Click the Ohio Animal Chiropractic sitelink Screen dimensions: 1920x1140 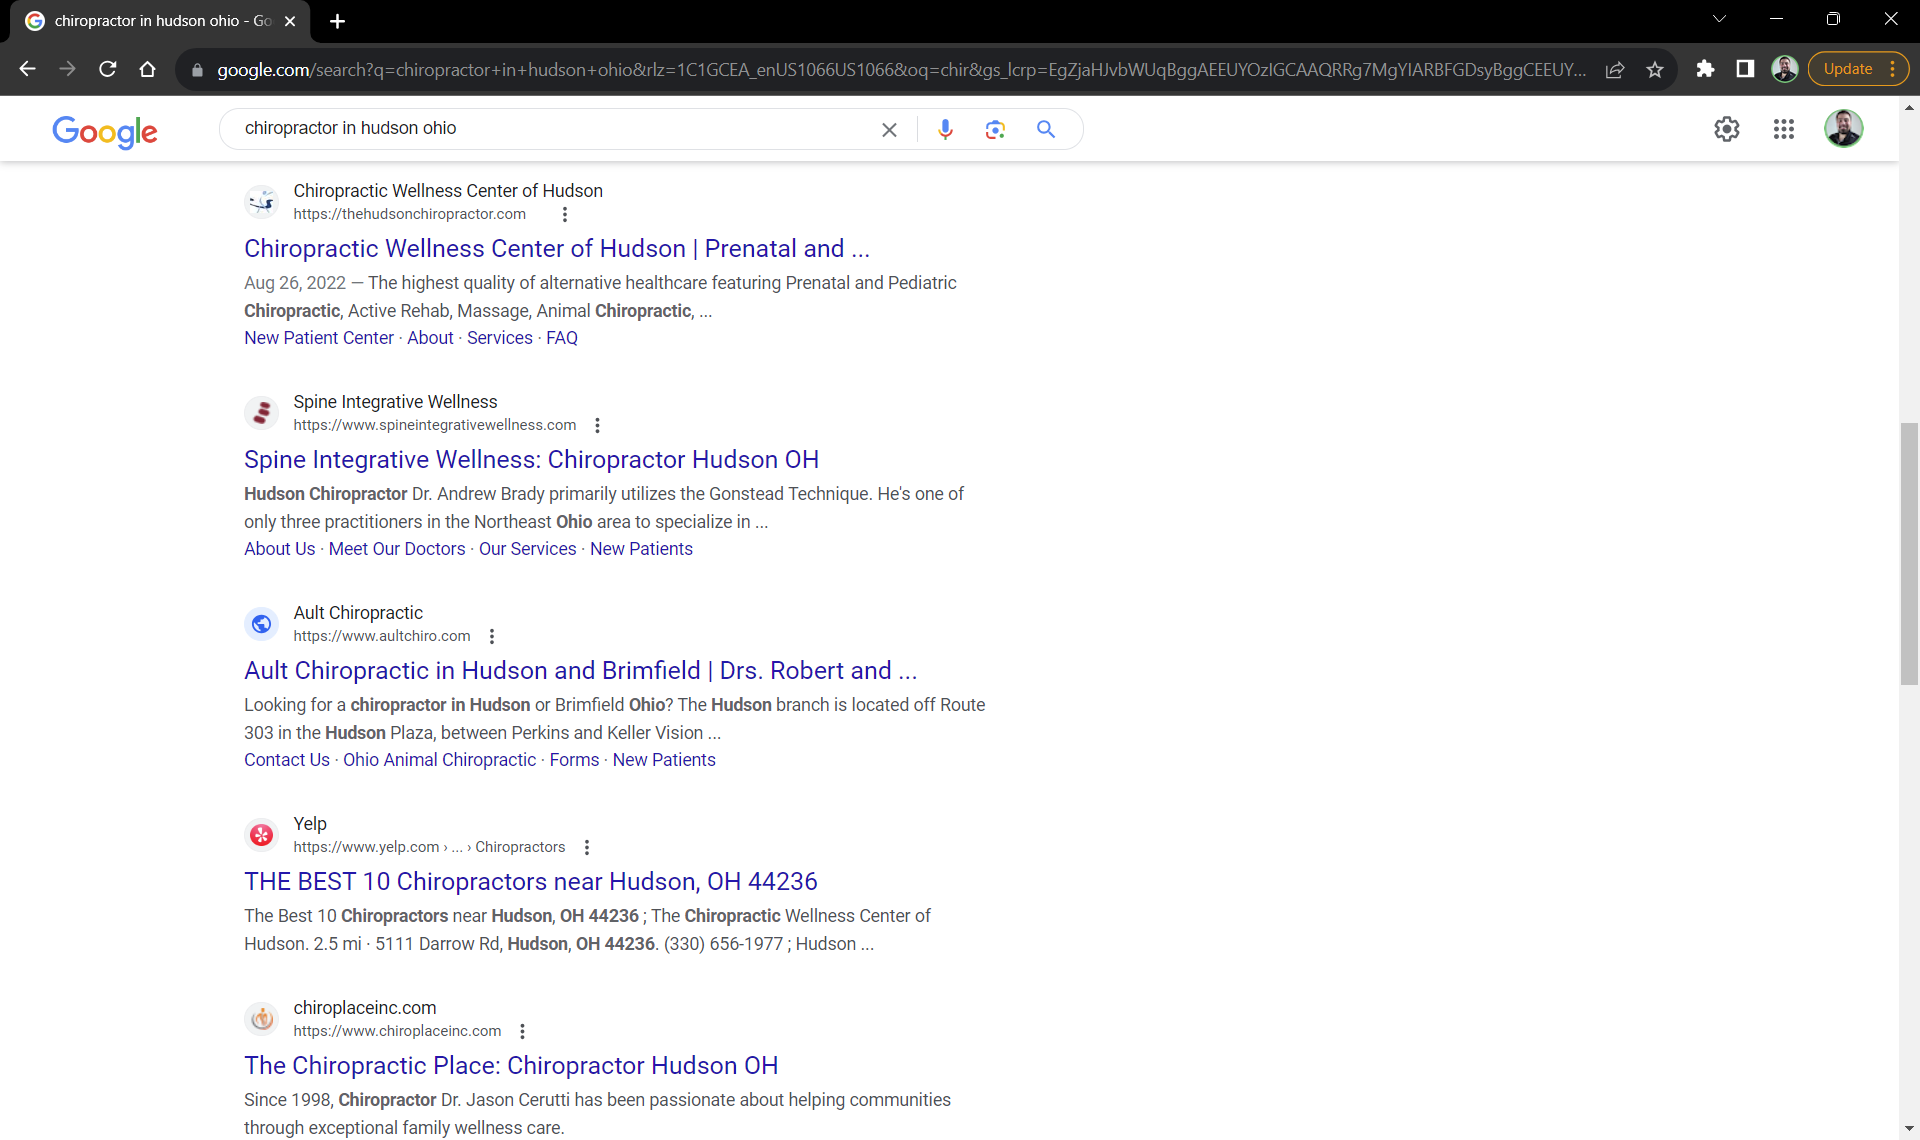[x=439, y=760]
